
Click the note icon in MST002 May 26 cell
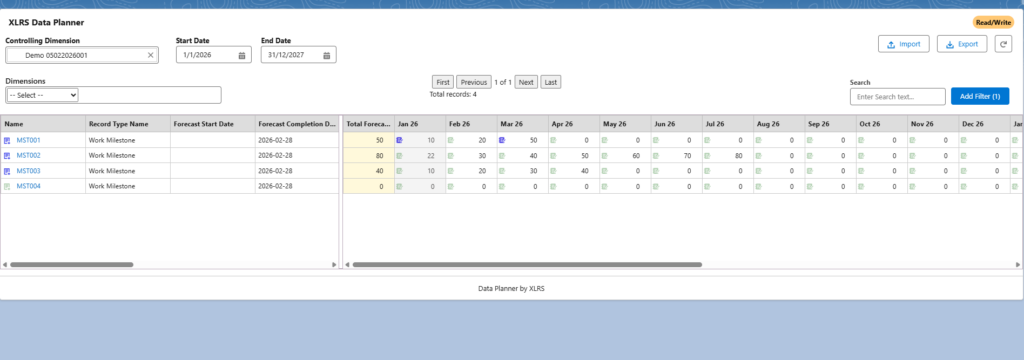605,155
